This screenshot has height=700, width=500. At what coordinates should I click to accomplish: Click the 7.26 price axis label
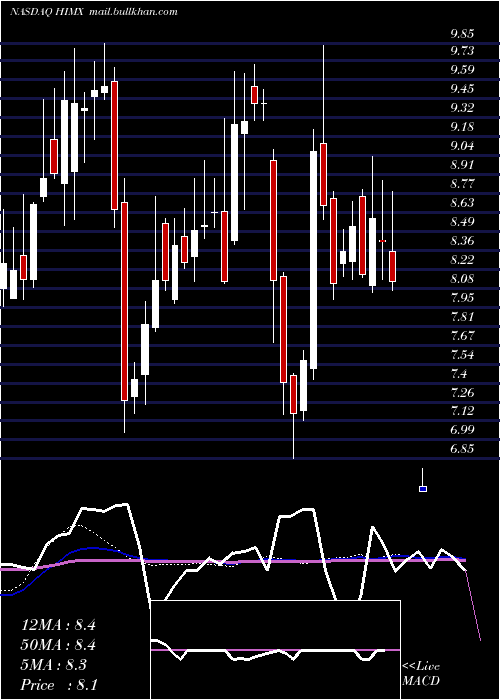(462, 392)
